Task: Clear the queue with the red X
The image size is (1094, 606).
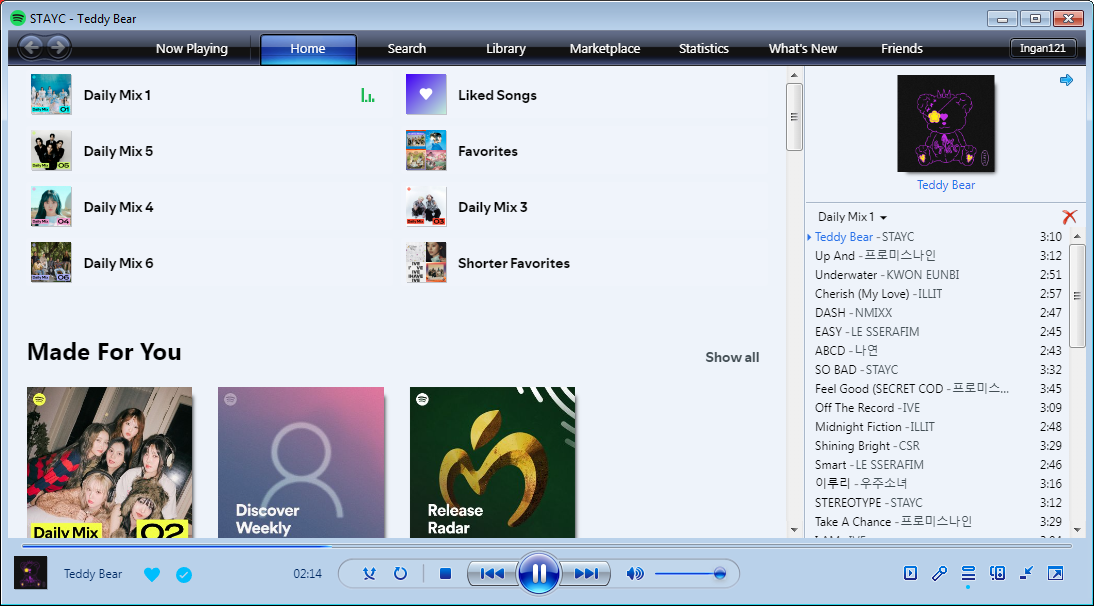Action: tap(1069, 217)
